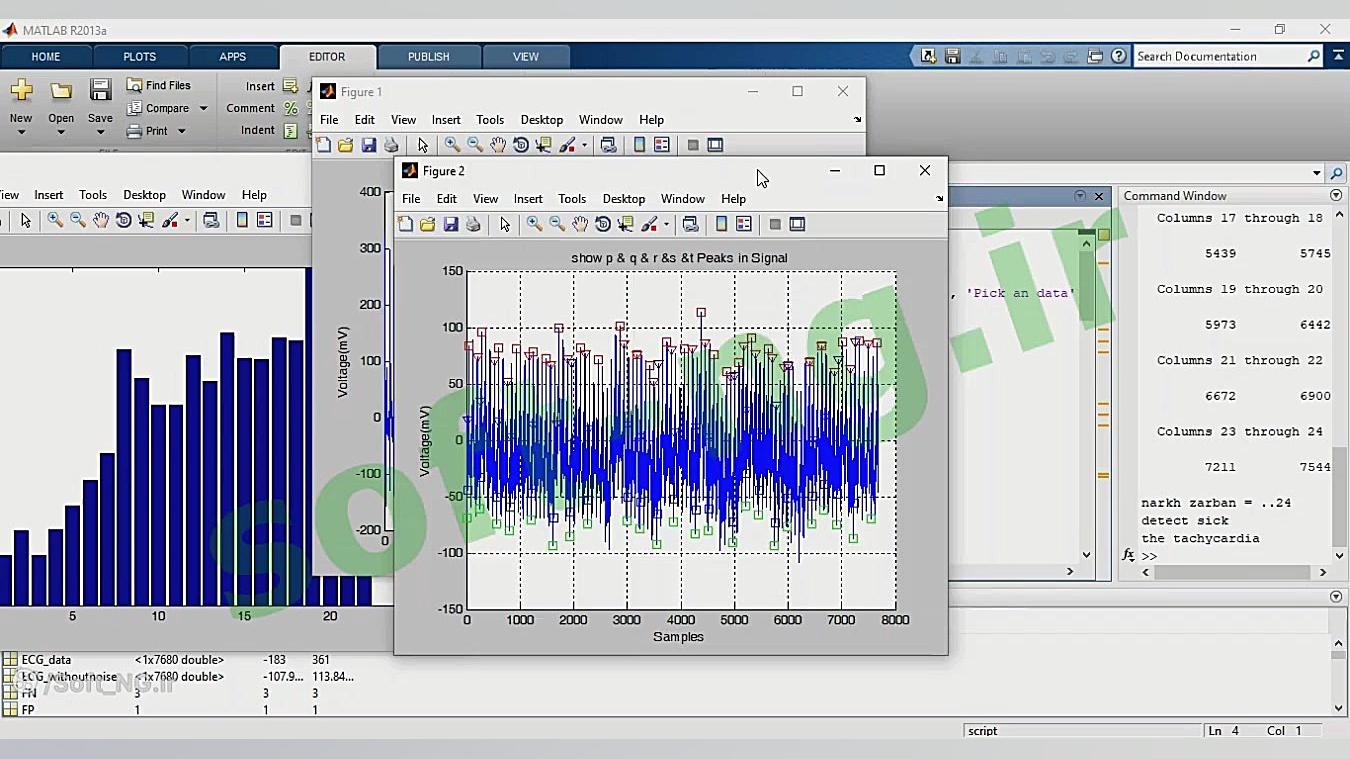The height and width of the screenshot is (759, 1350).
Task: Click the Search Documentation magnifier icon
Action: coord(1314,56)
